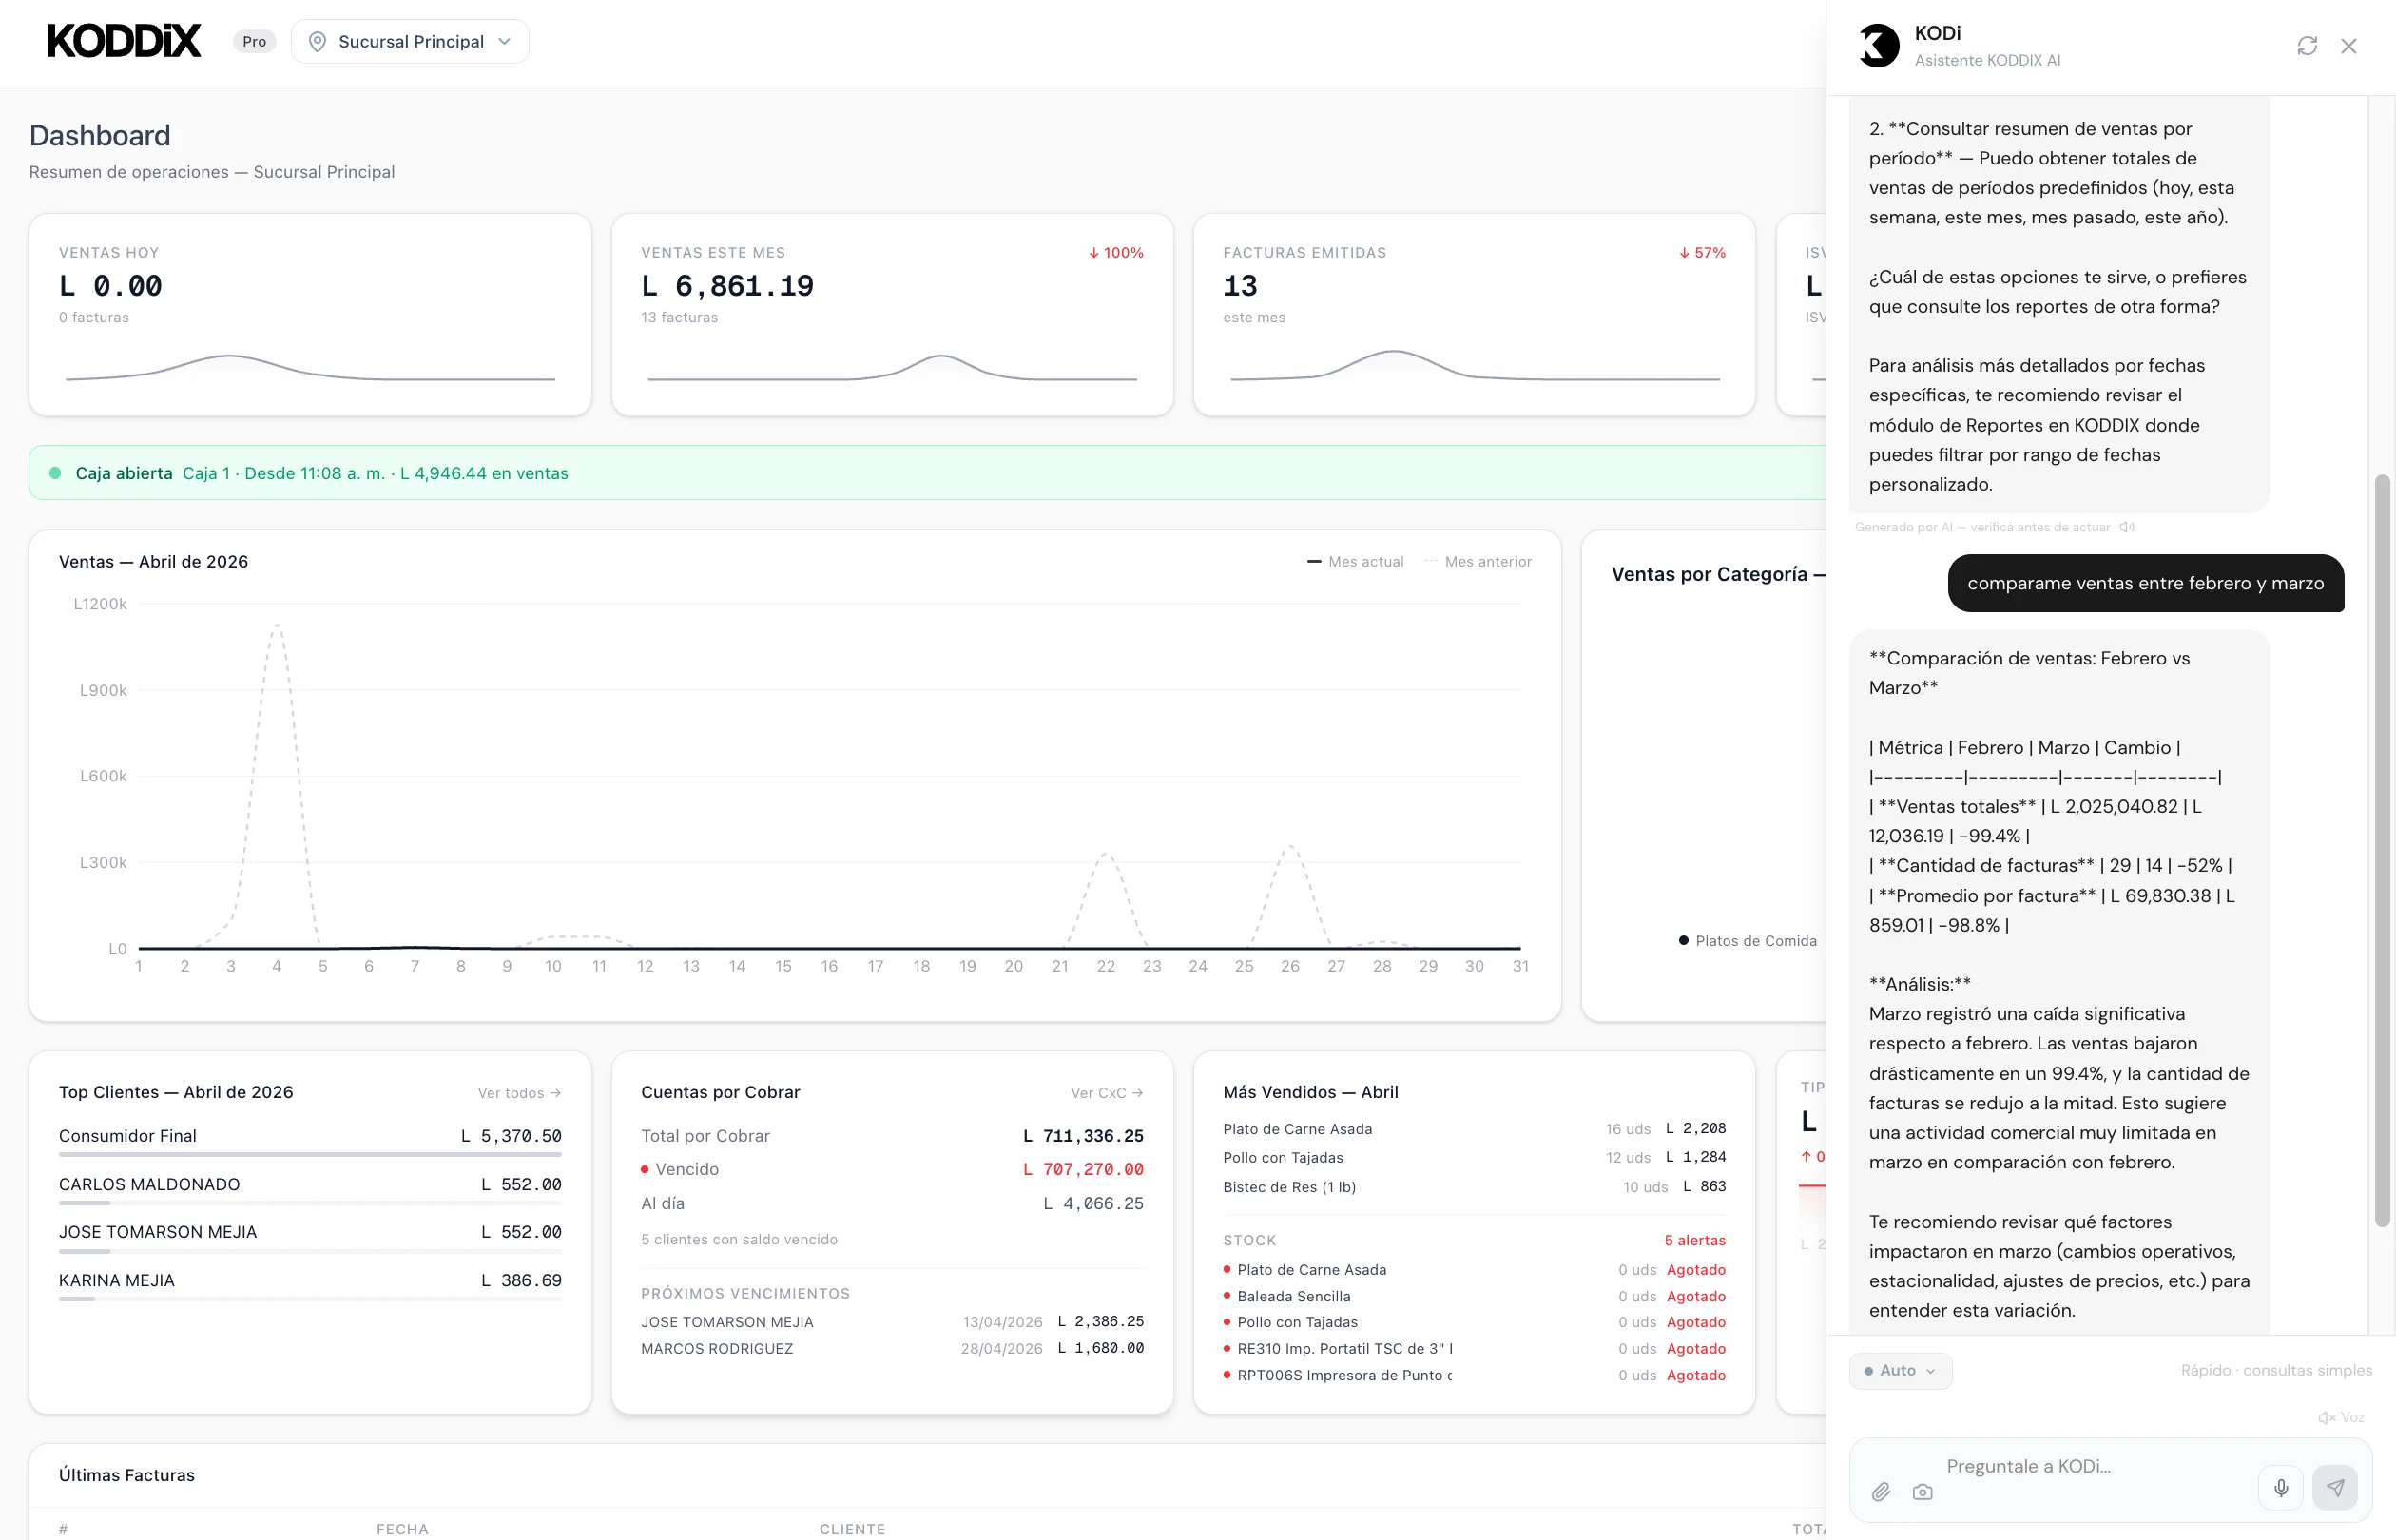Open the Ver CxC link

(x=1106, y=1093)
